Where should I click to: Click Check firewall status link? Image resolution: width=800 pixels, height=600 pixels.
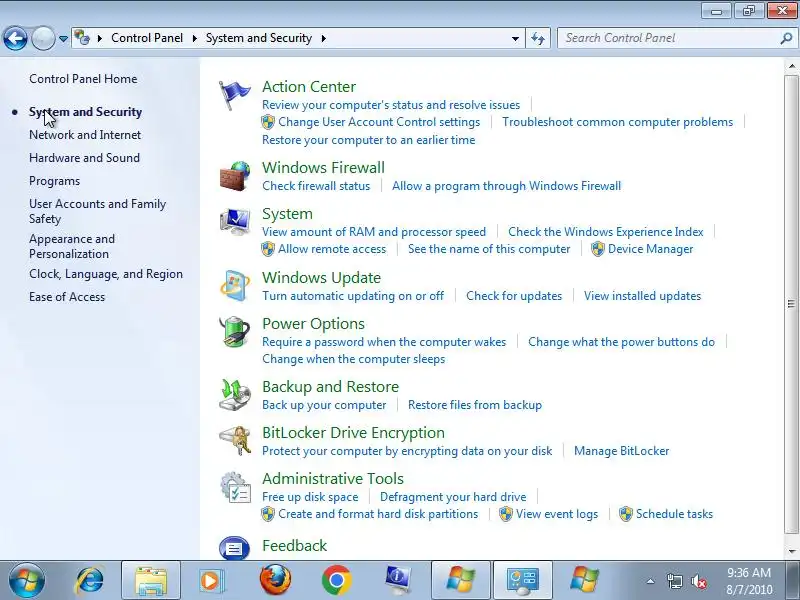point(316,186)
